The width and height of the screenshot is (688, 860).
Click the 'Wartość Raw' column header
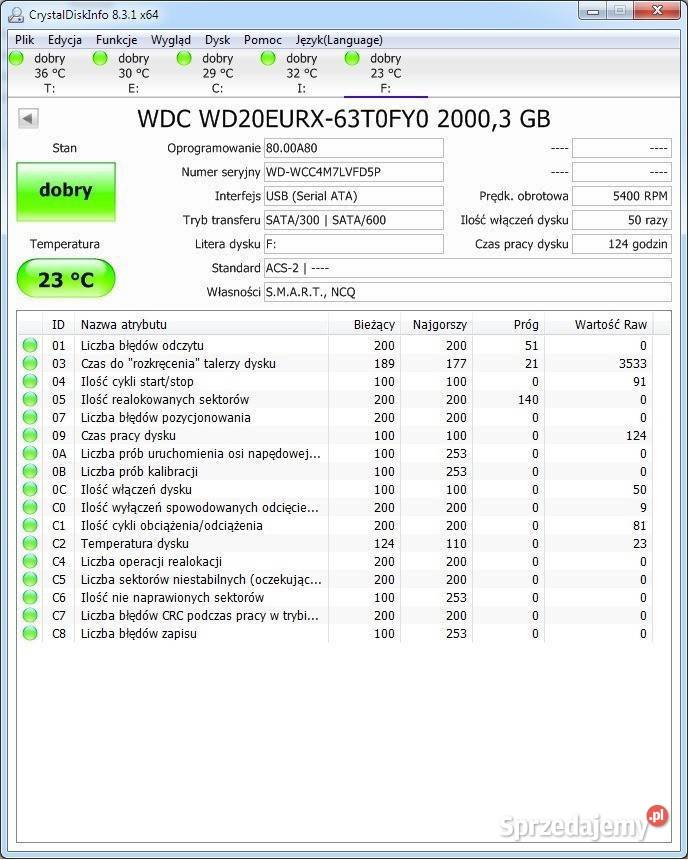pos(609,324)
